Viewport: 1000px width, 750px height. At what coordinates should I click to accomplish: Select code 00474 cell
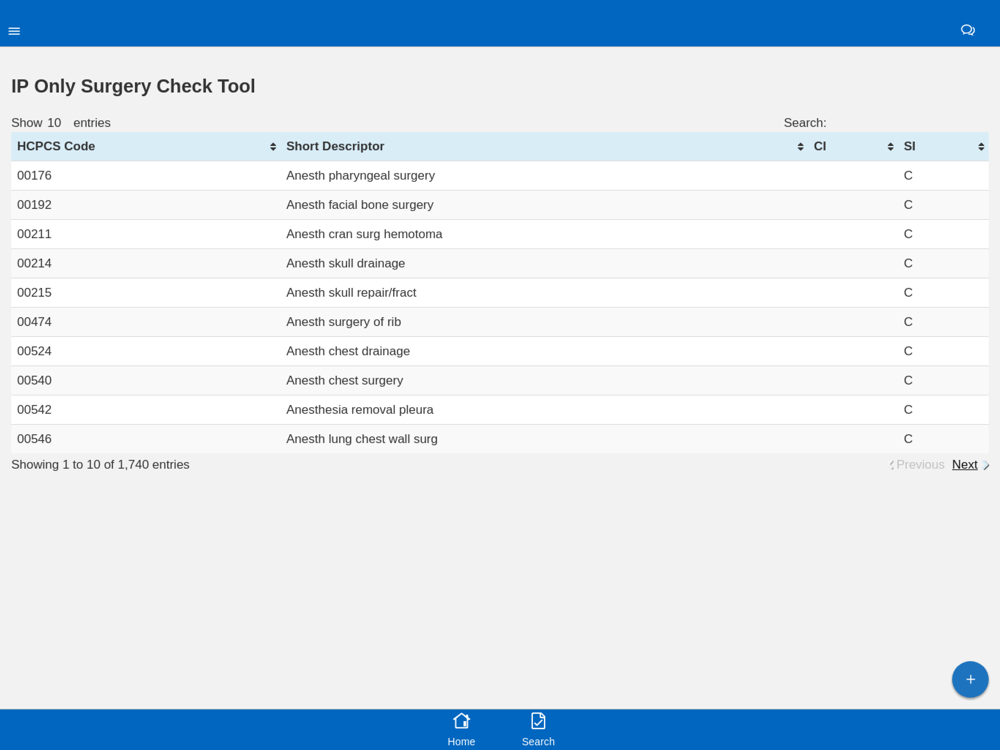click(145, 322)
